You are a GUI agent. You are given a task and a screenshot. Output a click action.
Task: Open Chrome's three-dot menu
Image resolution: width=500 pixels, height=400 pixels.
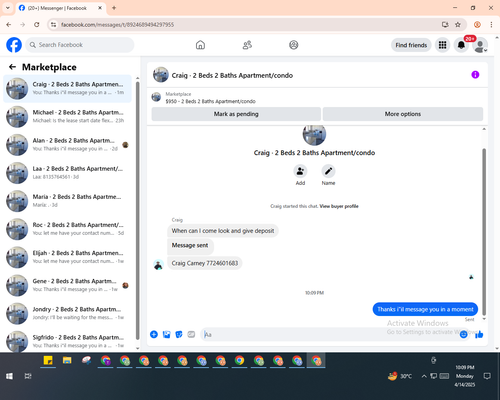pyautogui.click(x=491, y=25)
